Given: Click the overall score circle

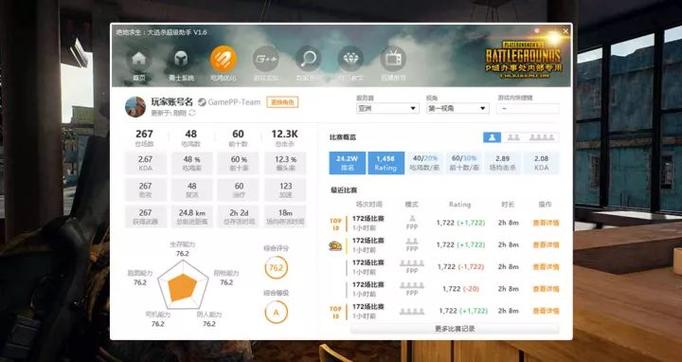Looking at the screenshot, I should [x=276, y=268].
